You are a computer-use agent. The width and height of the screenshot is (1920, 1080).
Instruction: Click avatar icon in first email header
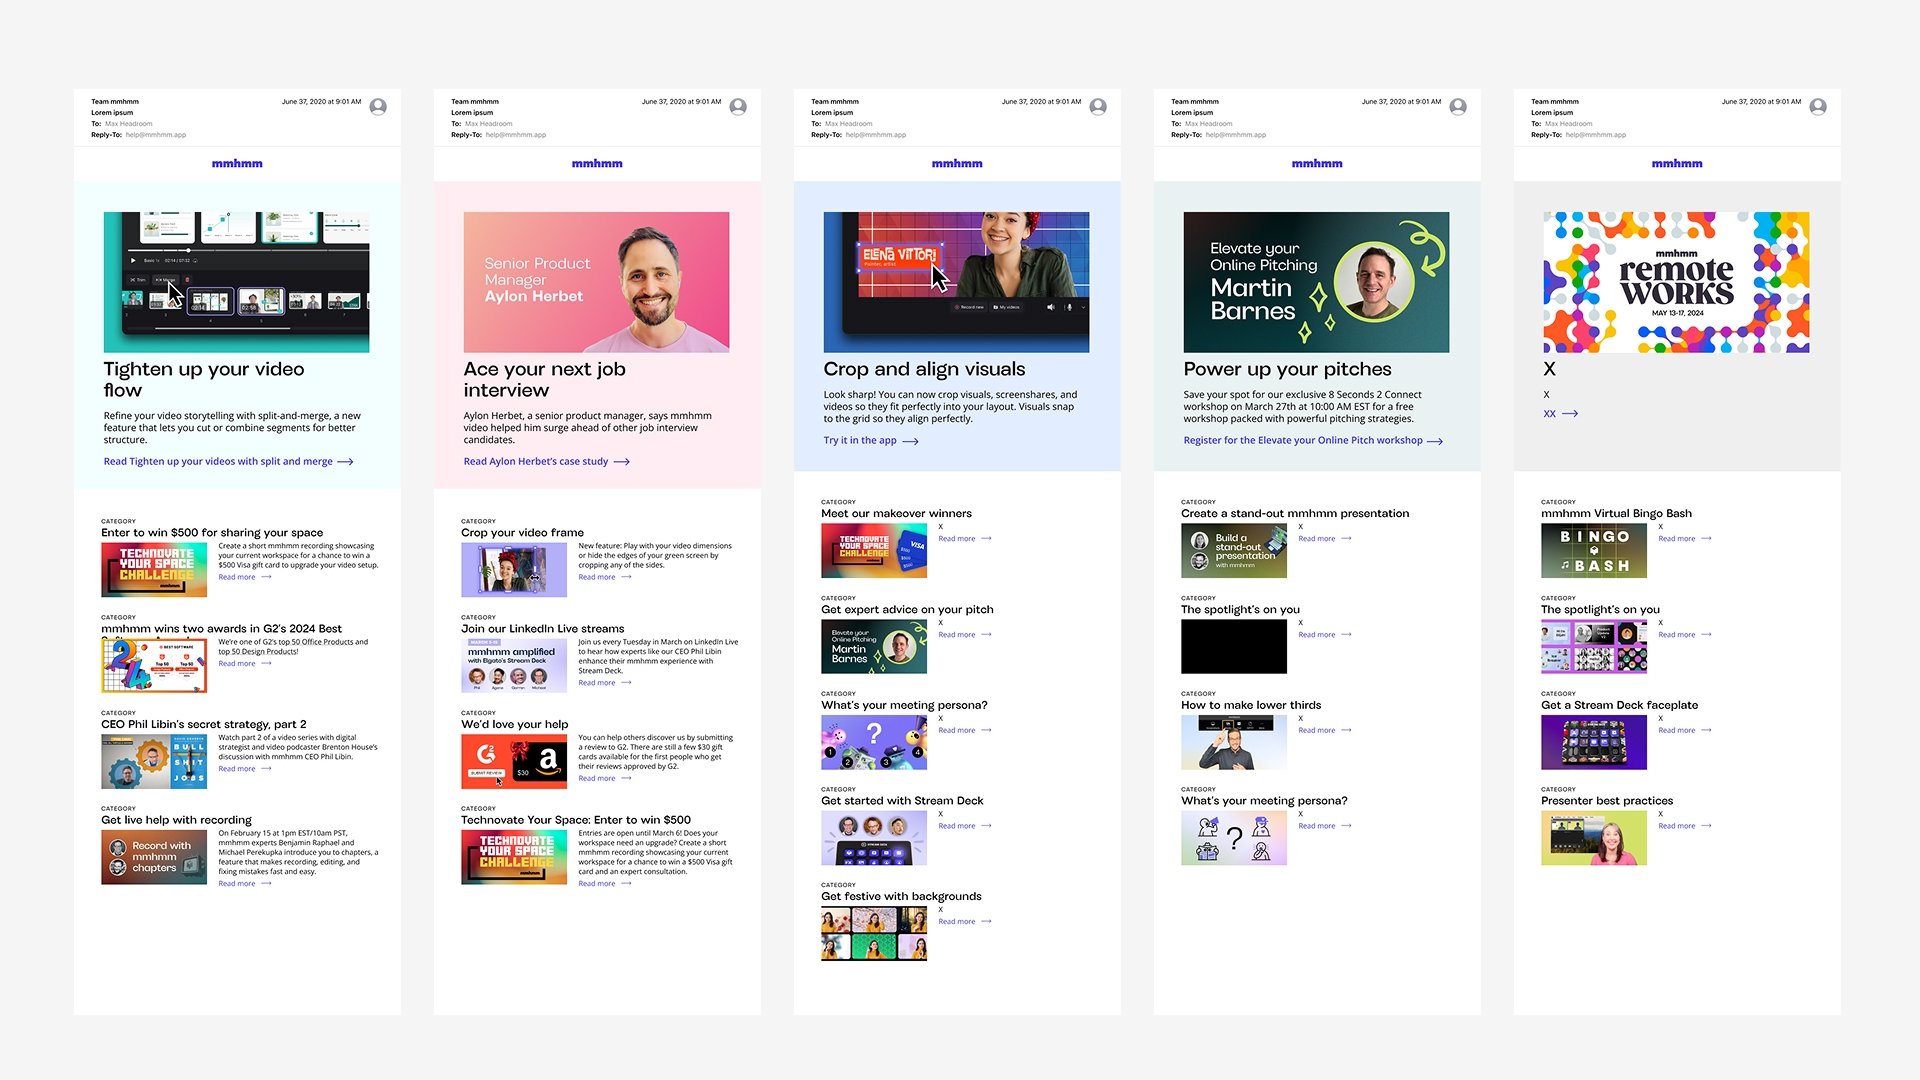coord(378,107)
